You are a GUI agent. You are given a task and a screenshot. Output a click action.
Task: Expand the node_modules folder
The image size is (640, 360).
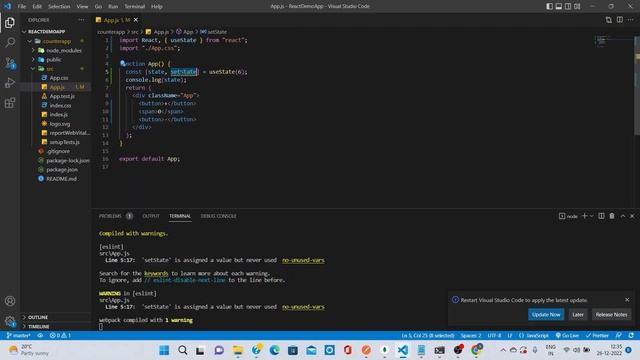[64, 50]
